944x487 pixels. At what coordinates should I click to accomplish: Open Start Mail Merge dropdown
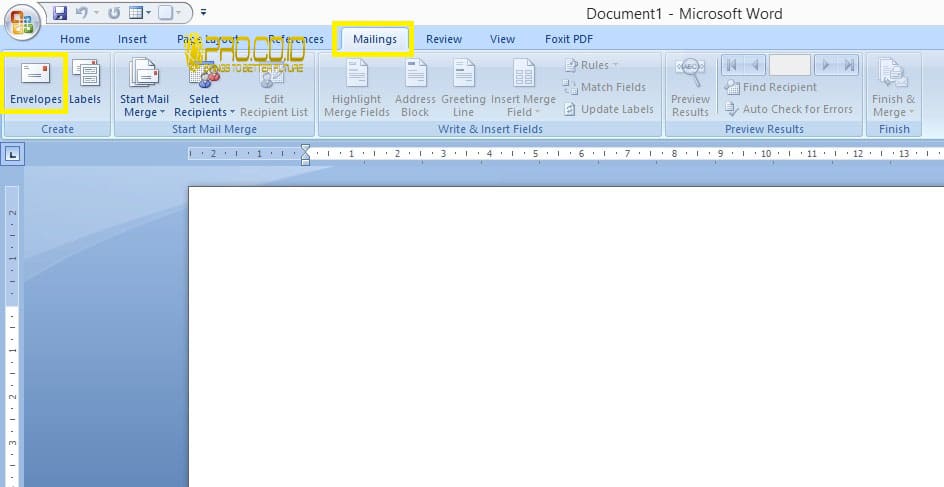[144, 88]
